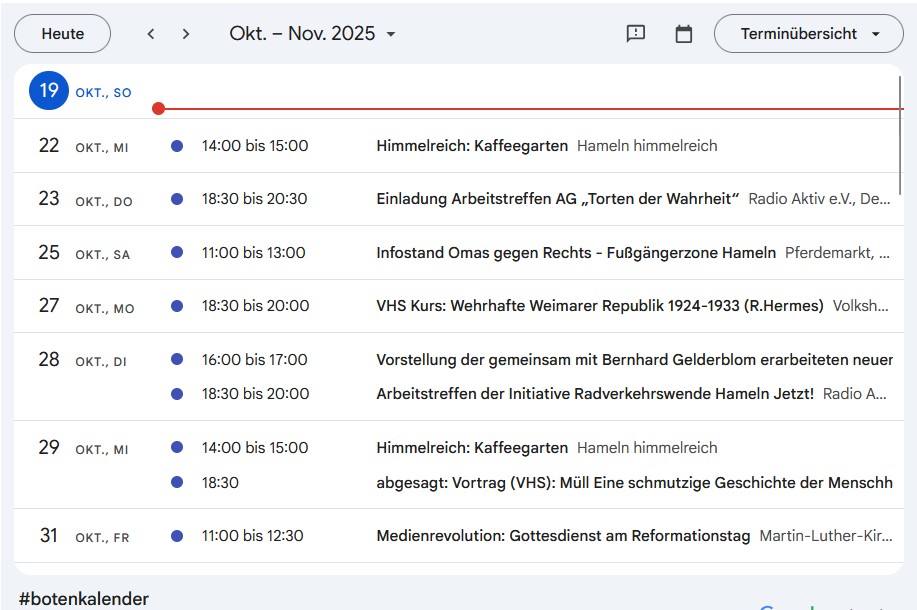Open the cancelled Vortrag (VHS) Müll event

(633, 483)
